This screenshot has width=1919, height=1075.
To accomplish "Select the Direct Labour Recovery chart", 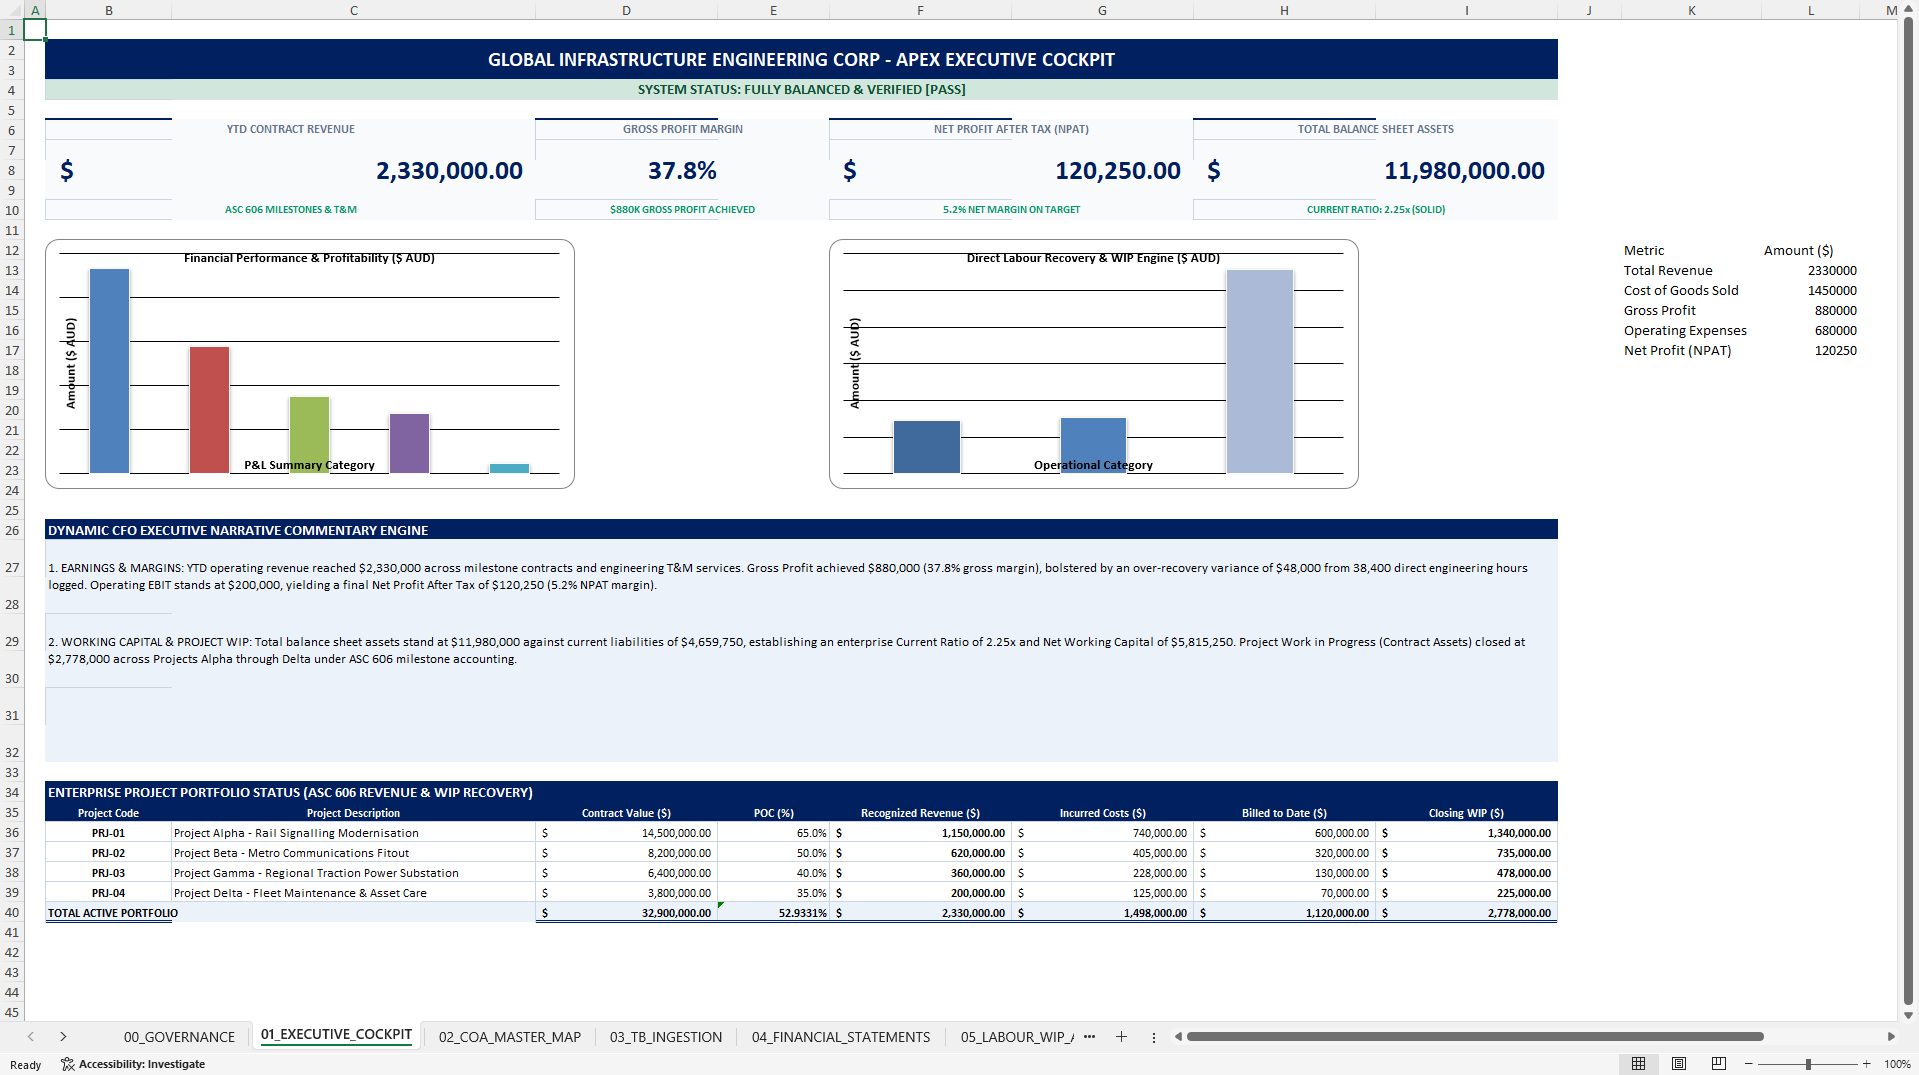I will [1093, 364].
